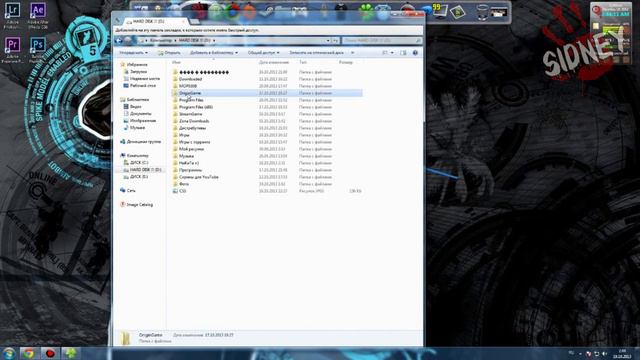Expand the breadcrumb arrow after HARD DISK (D:)
This screenshot has height=360, width=640.
click(x=214, y=40)
